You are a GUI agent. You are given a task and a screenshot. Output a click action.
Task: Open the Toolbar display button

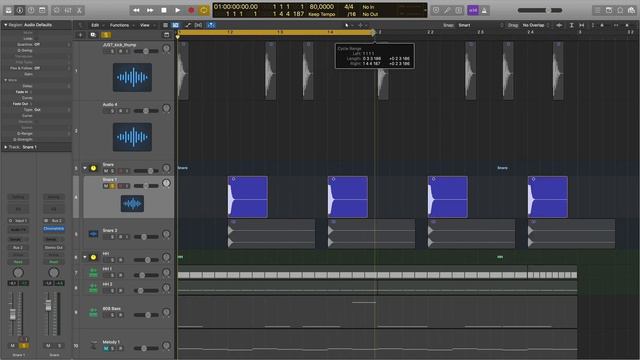pyautogui.click(x=42, y=10)
